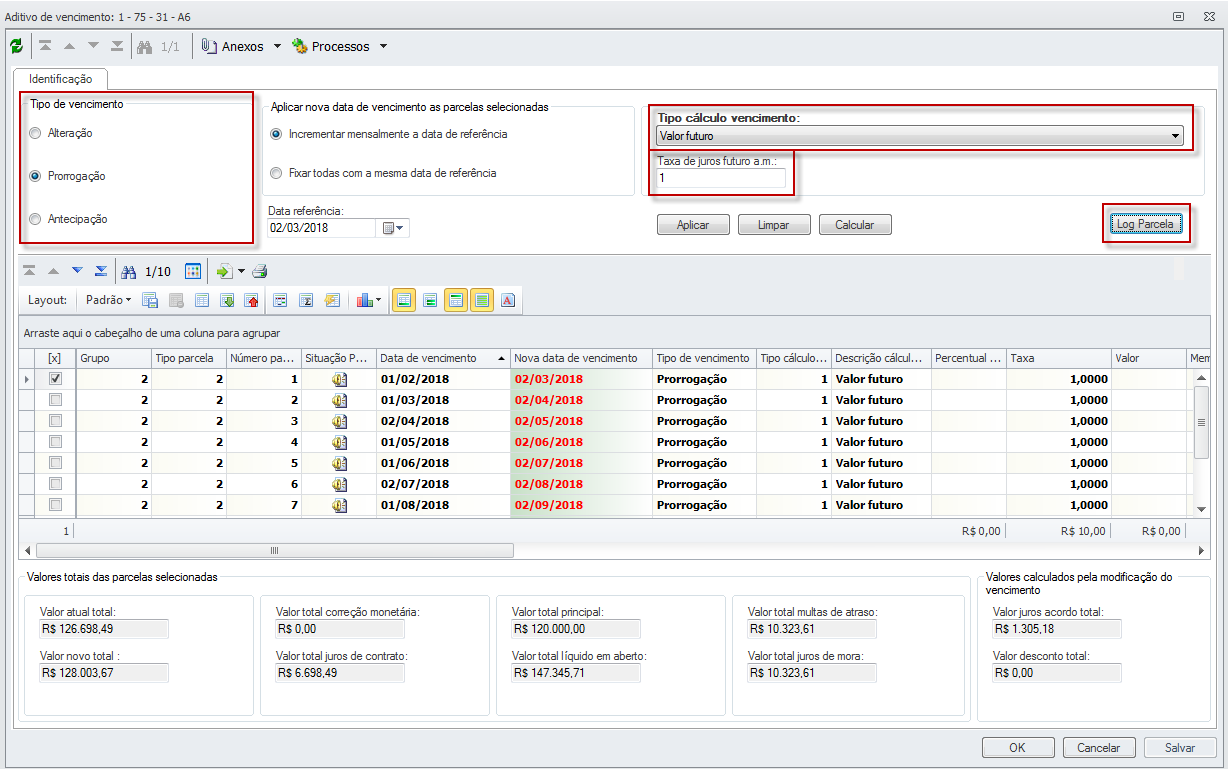The height and width of the screenshot is (769, 1228).
Task: Click the grid vertical scrollbar thumb
Action: pyautogui.click(x=1202, y=423)
